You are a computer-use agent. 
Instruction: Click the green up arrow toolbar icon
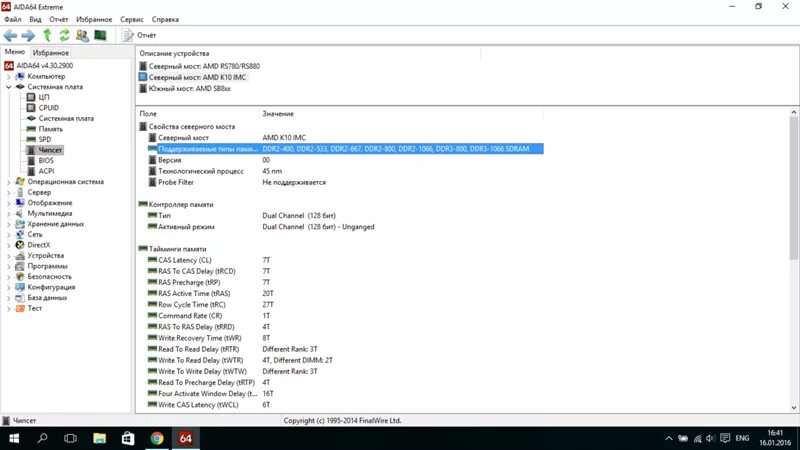47,35
